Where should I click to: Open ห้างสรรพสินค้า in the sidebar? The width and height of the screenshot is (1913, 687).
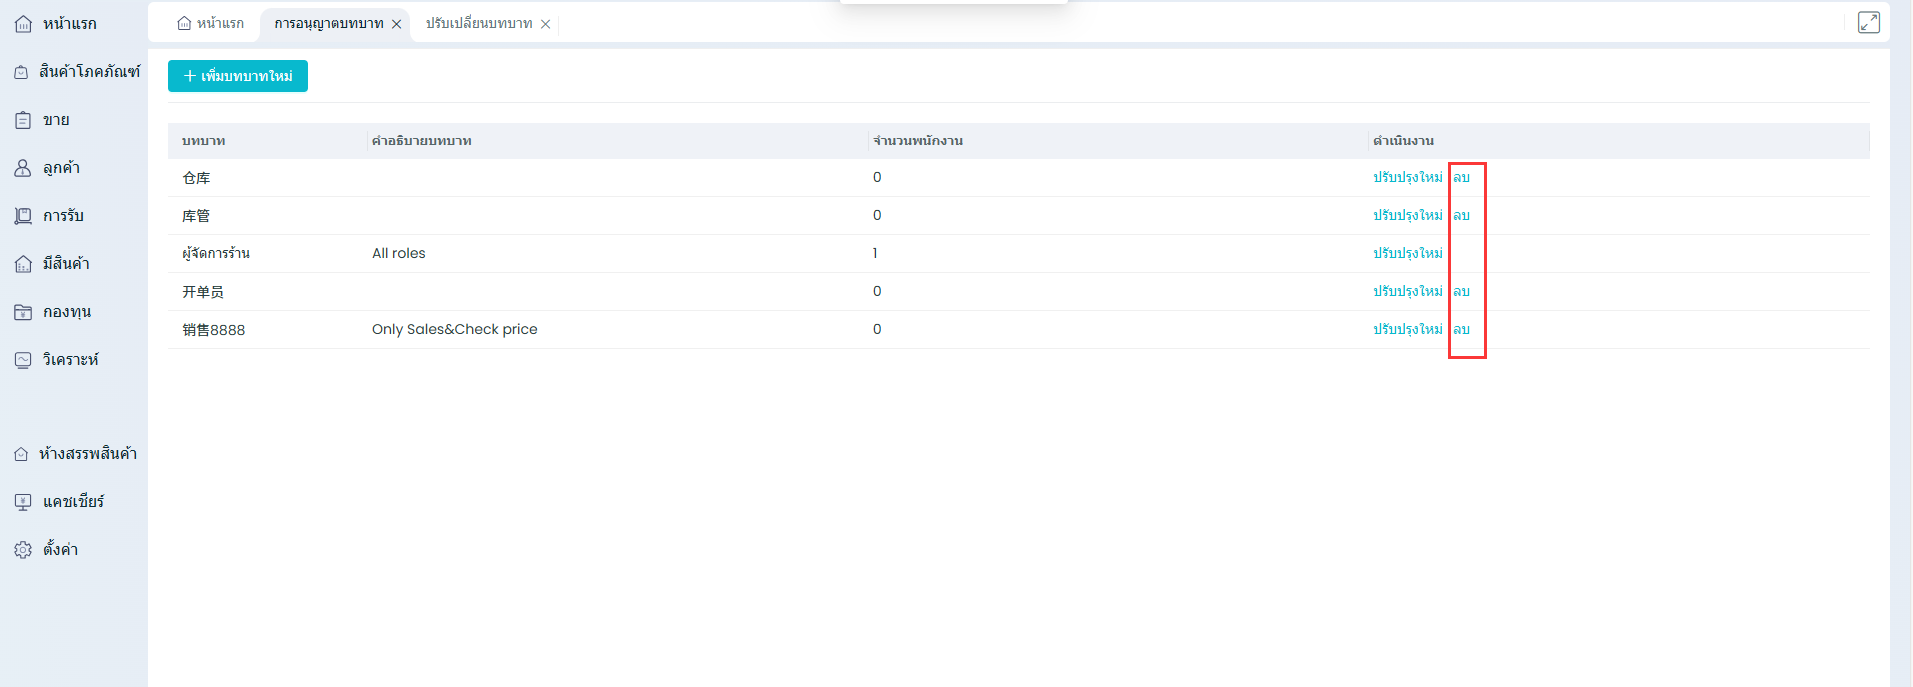87,454
